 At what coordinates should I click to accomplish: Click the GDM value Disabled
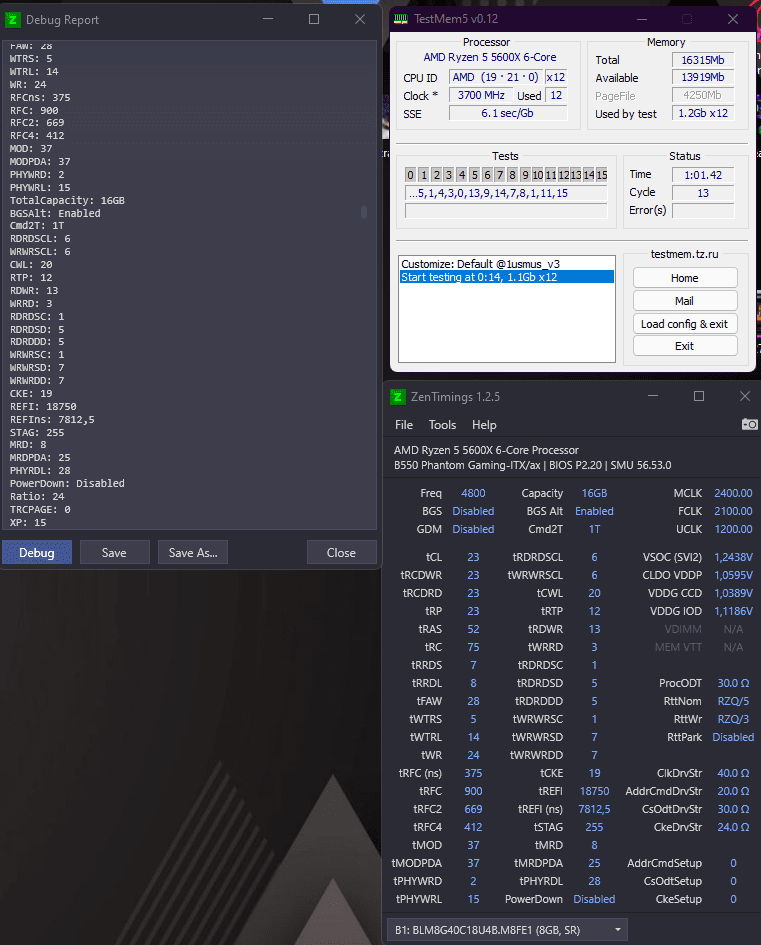(x=473, y=529)
